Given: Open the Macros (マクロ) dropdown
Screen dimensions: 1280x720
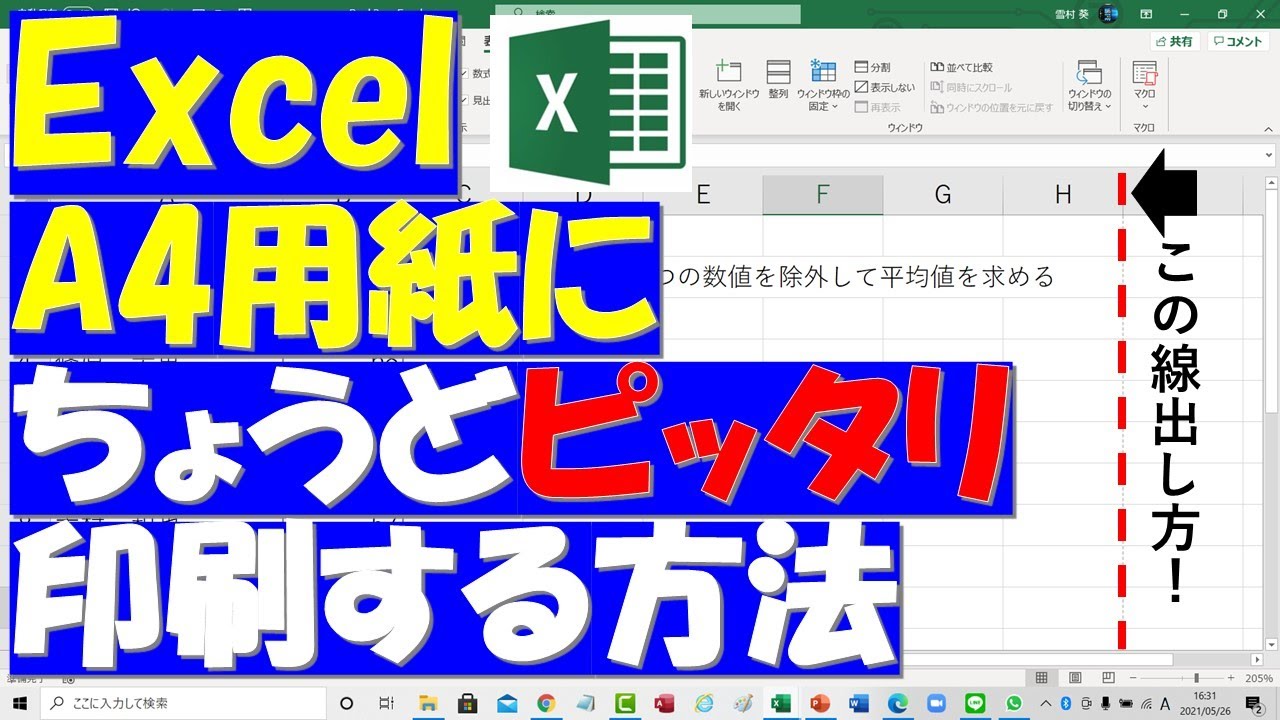Looking at the screenshot, I should (1144, 84).
